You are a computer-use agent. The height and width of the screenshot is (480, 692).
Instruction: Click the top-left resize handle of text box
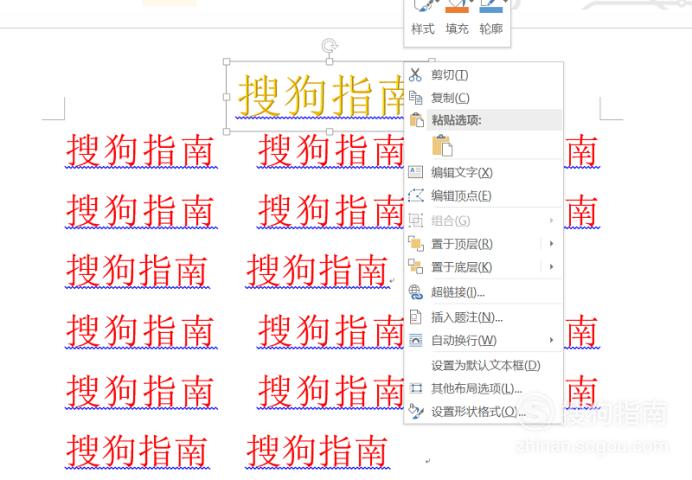227,62
